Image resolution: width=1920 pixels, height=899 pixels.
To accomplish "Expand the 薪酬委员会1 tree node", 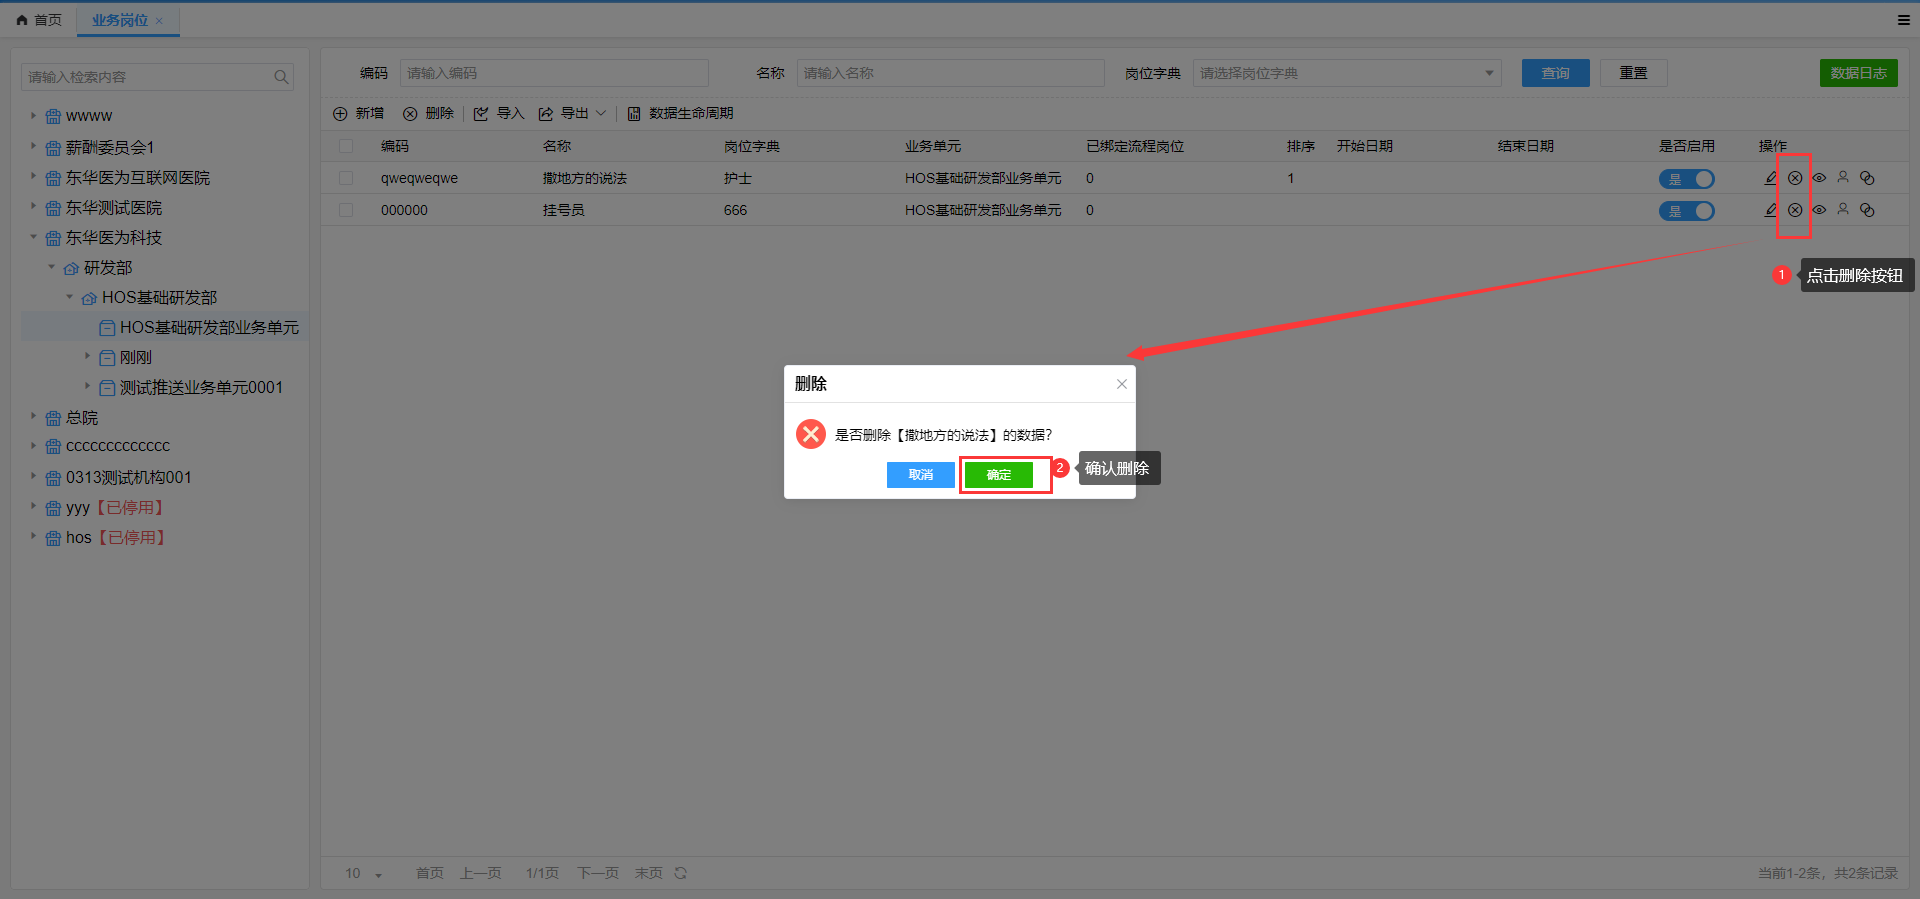I will point(33,146).
